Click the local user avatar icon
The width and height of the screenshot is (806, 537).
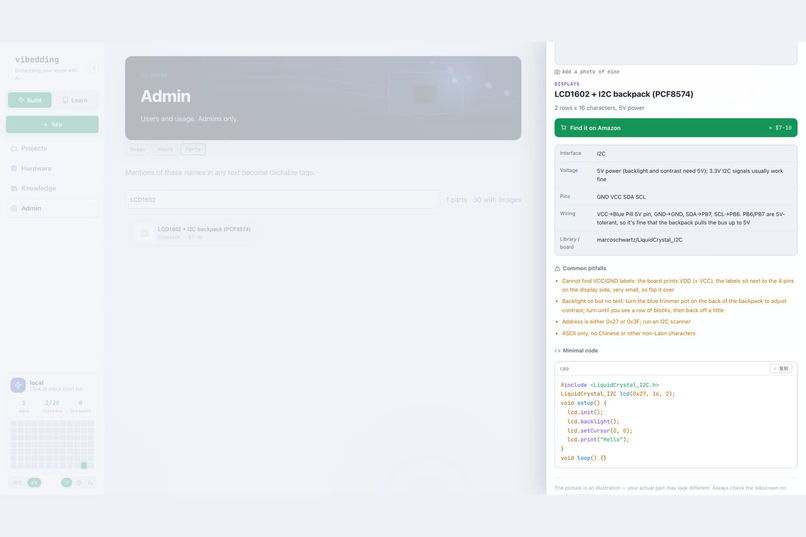tap(18, 385)
